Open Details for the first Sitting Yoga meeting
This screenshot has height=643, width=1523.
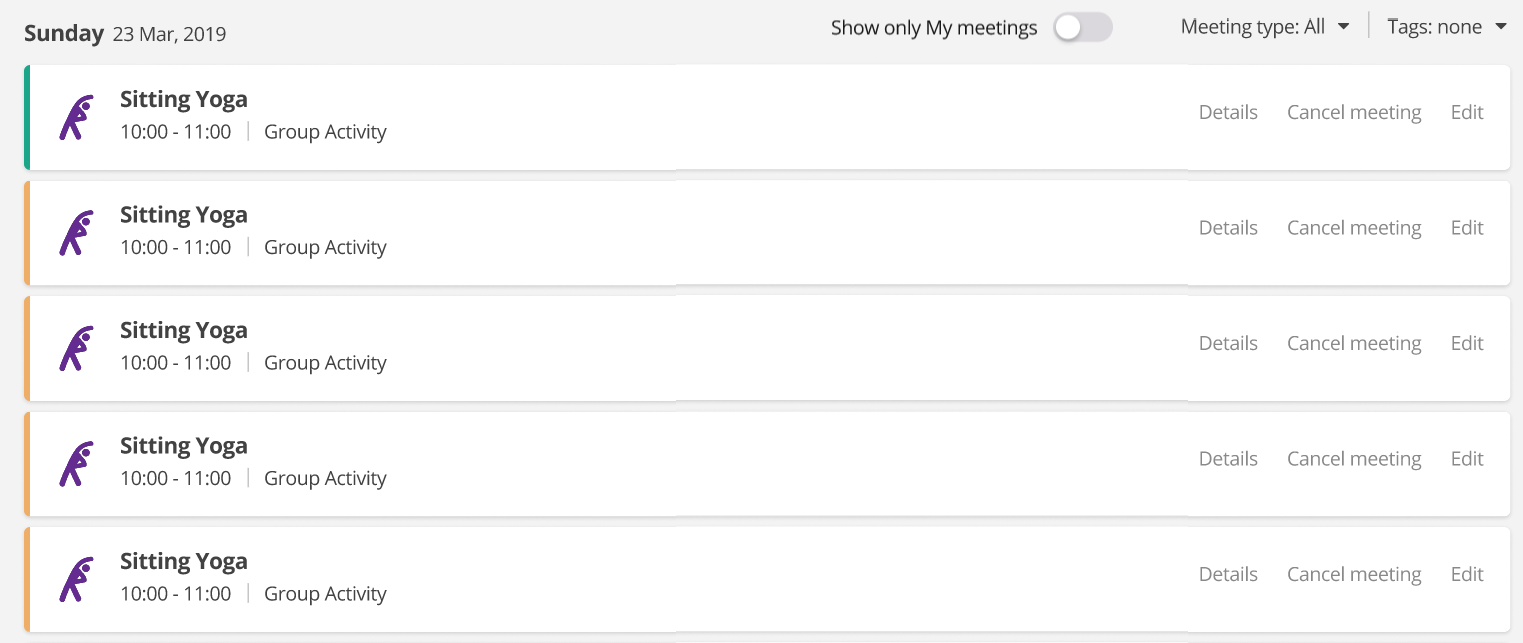point(1228,113)
